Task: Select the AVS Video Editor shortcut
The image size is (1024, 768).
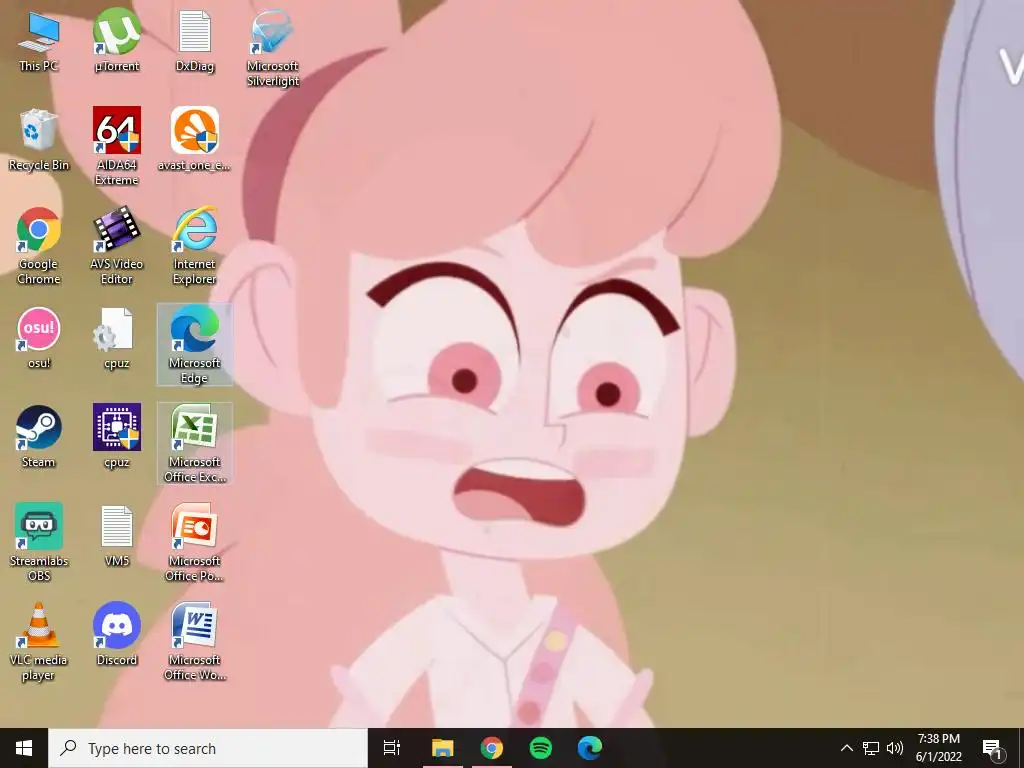Action: pos(117,247)
